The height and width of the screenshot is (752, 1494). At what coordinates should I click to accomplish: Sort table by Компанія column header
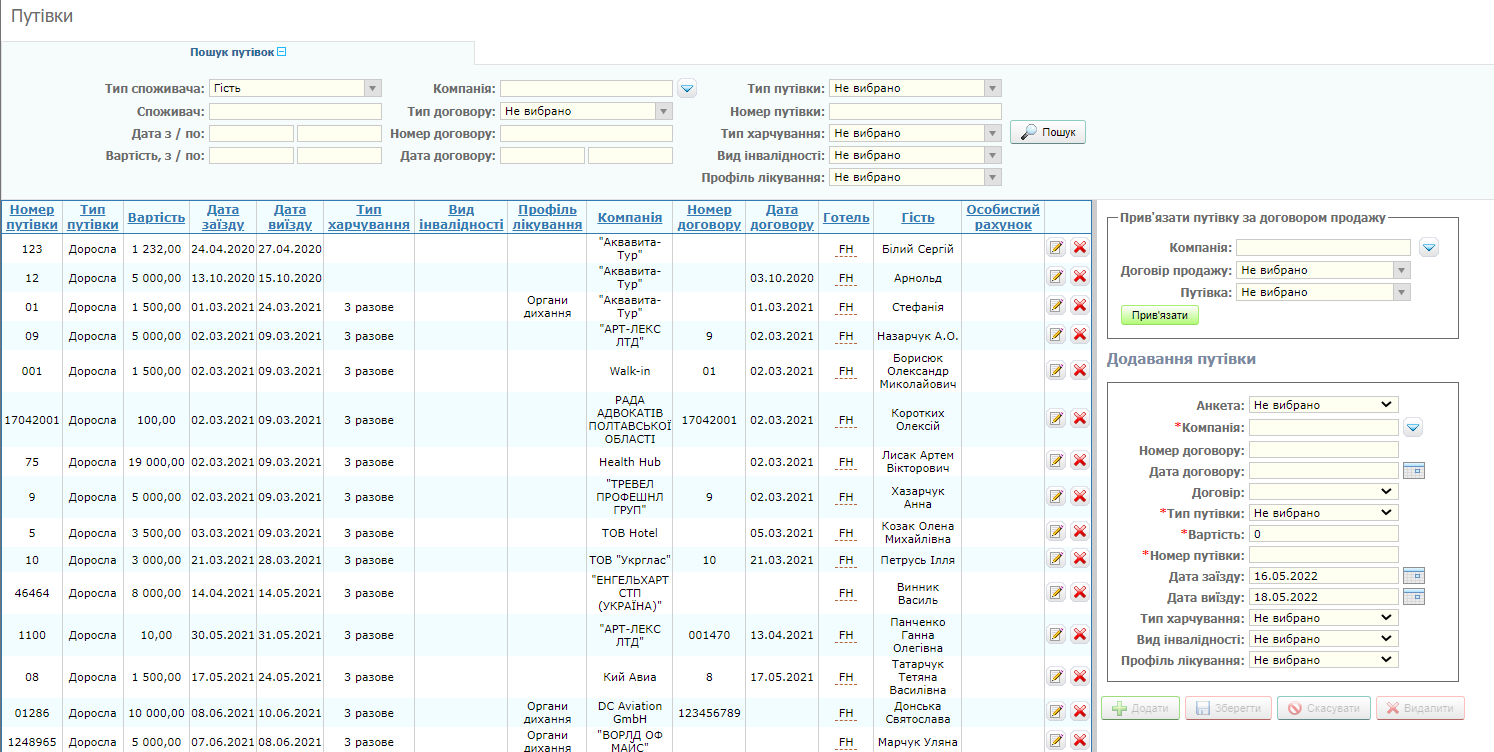[630, 218]
